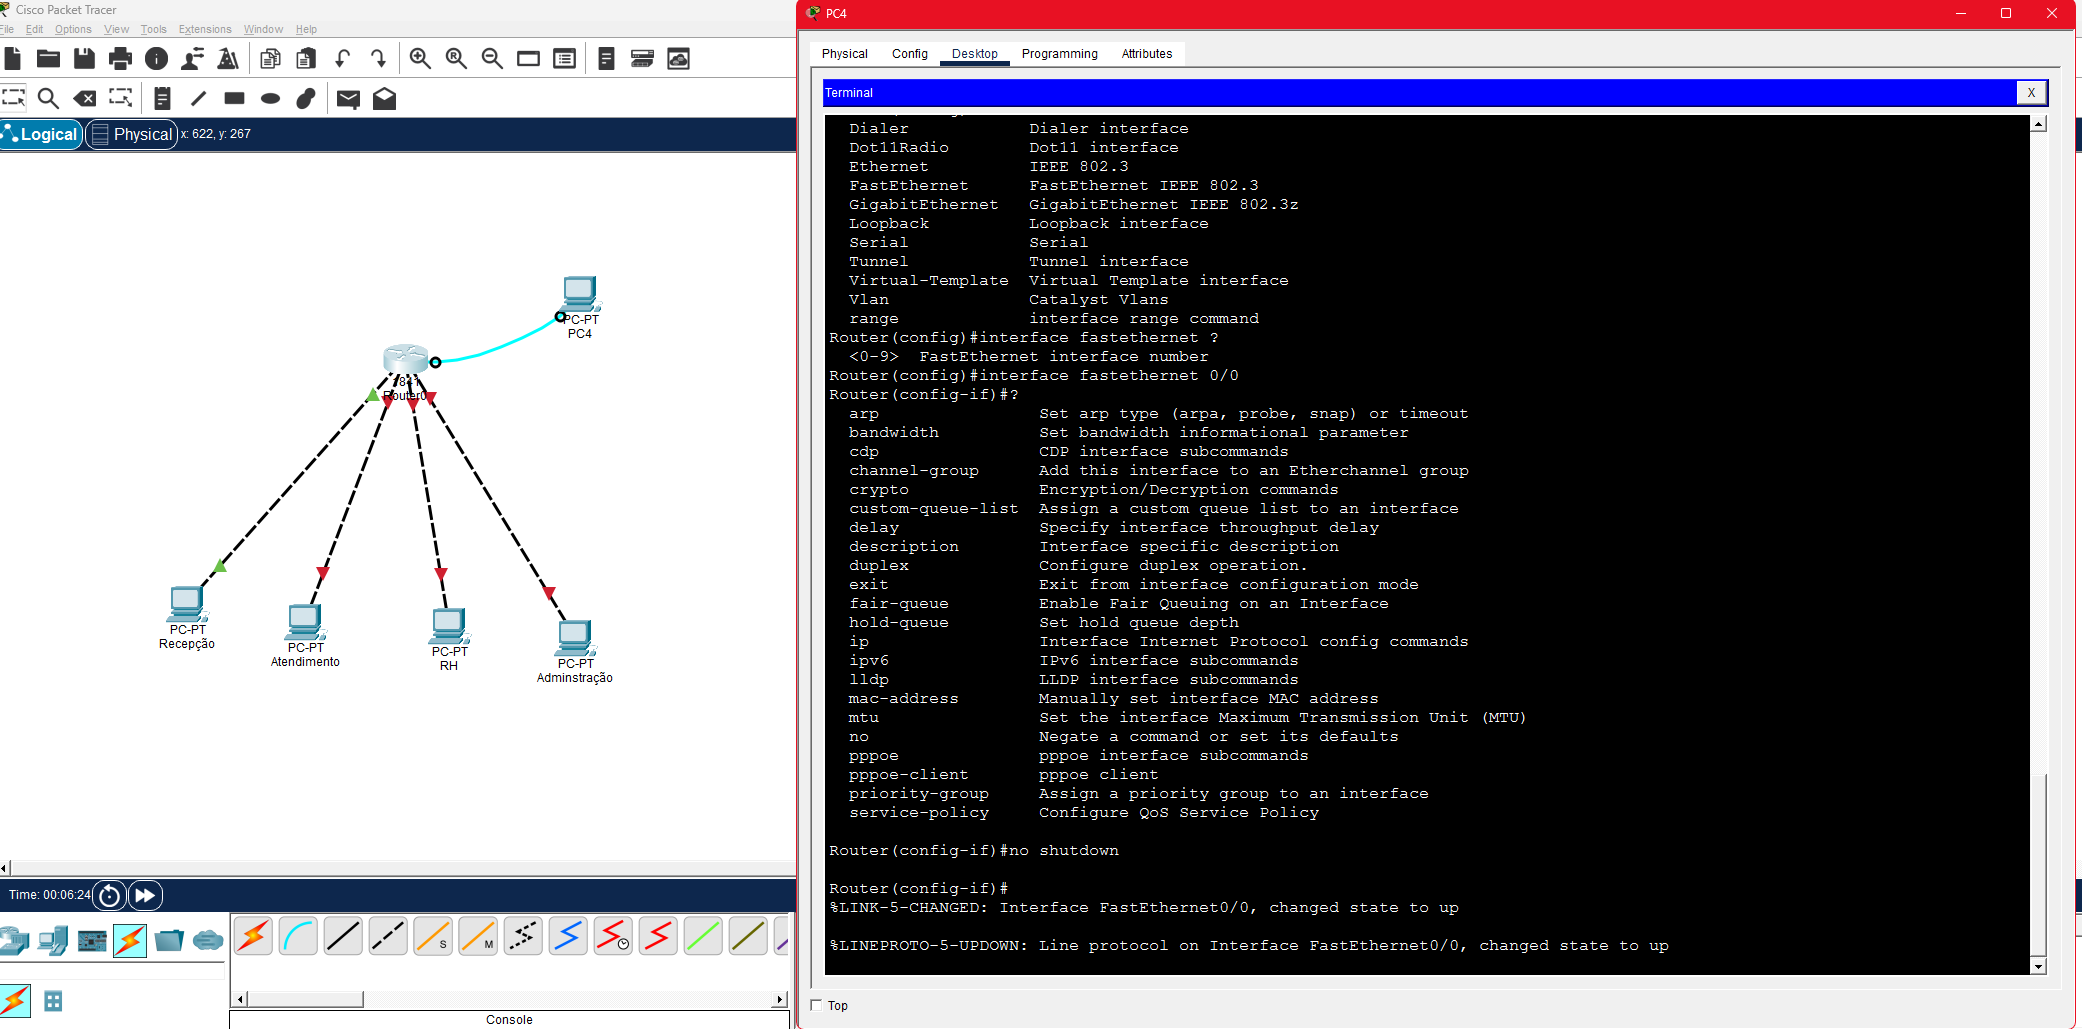Switch to the Physical tab in PC4
The image size is (2082, 1029).
click(844, 54)
